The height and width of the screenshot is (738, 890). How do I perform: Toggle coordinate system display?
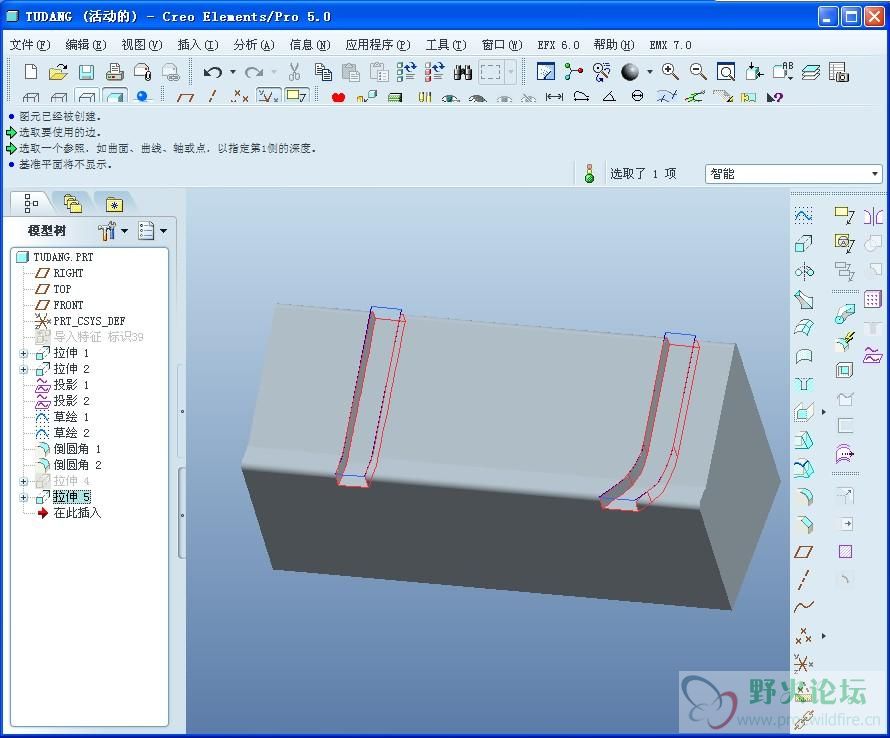[x=267, y=97]
